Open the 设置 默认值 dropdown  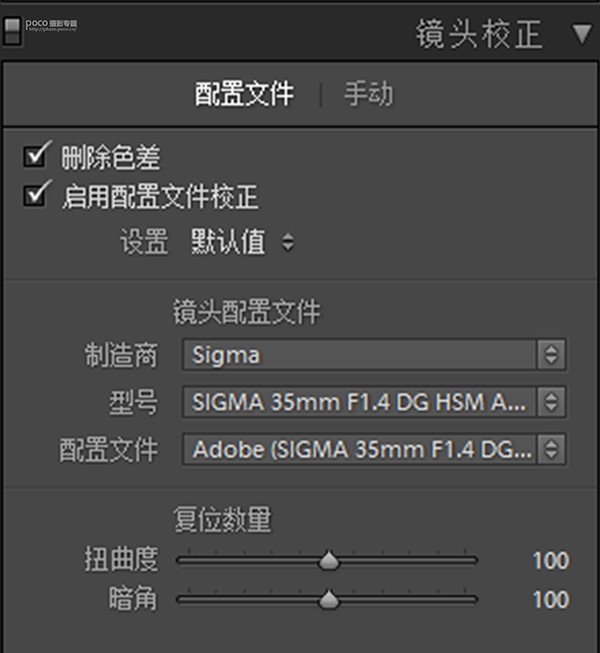pyautogui.click(x=241, y=242)
